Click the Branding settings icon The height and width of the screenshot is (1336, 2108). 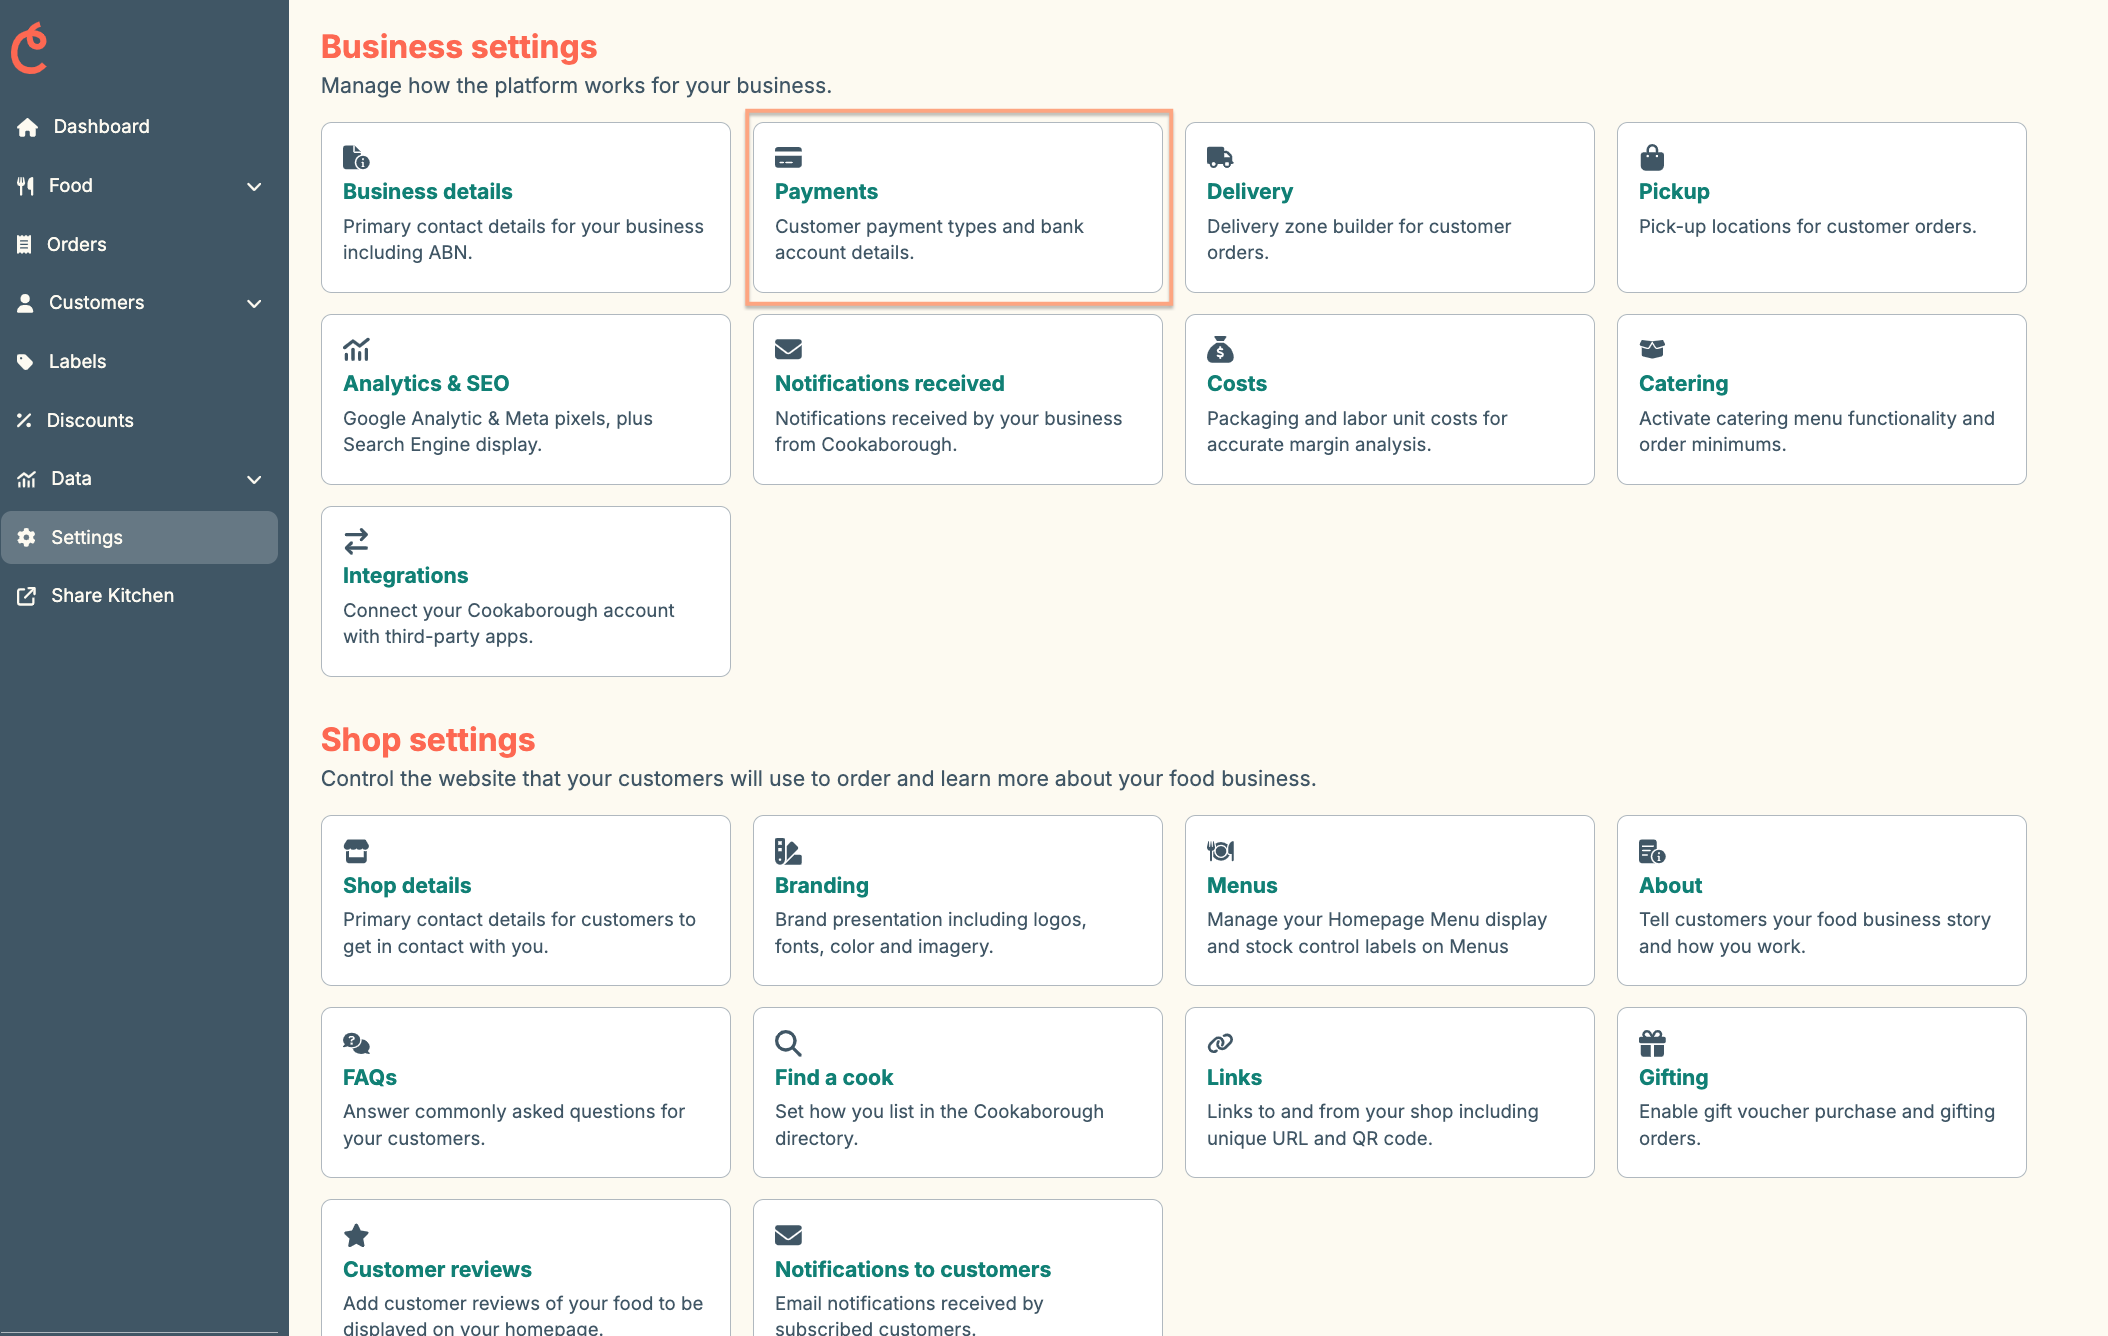788,849
